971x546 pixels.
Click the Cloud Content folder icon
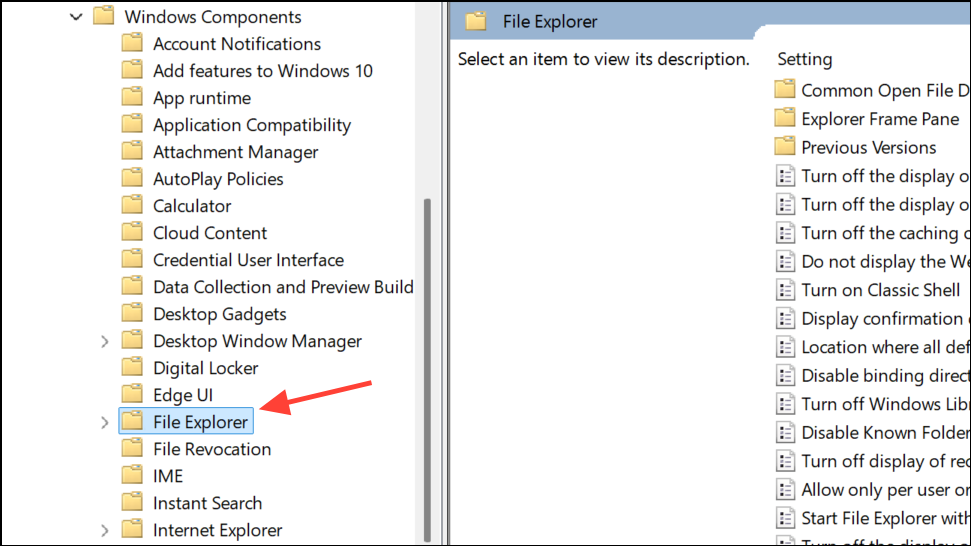click(x=132, y=233)
